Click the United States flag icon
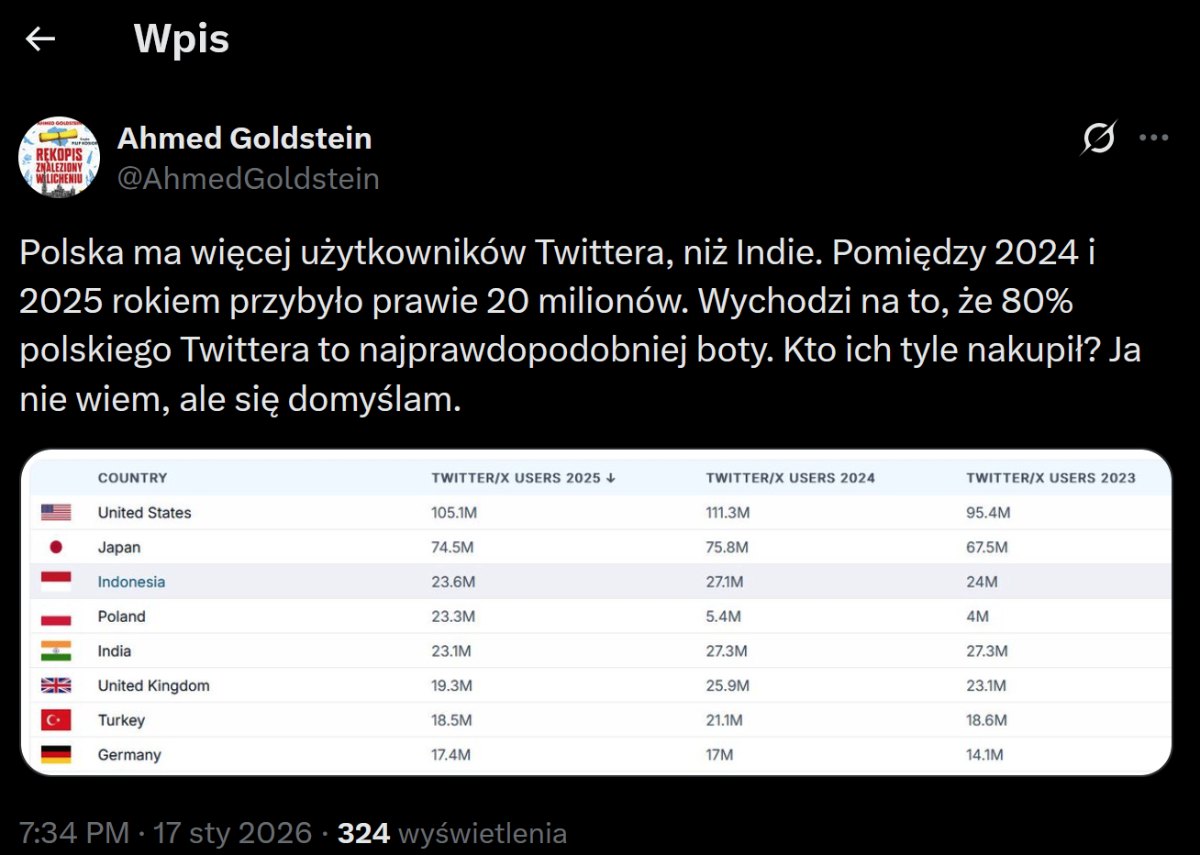 [56, 513]
